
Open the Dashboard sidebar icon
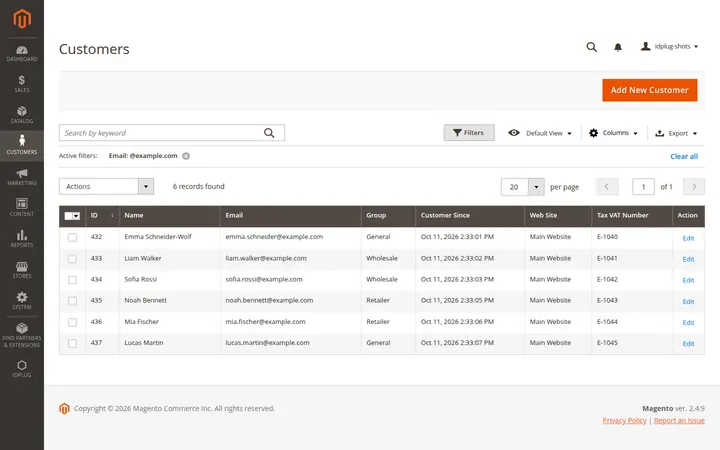(22, 54)
